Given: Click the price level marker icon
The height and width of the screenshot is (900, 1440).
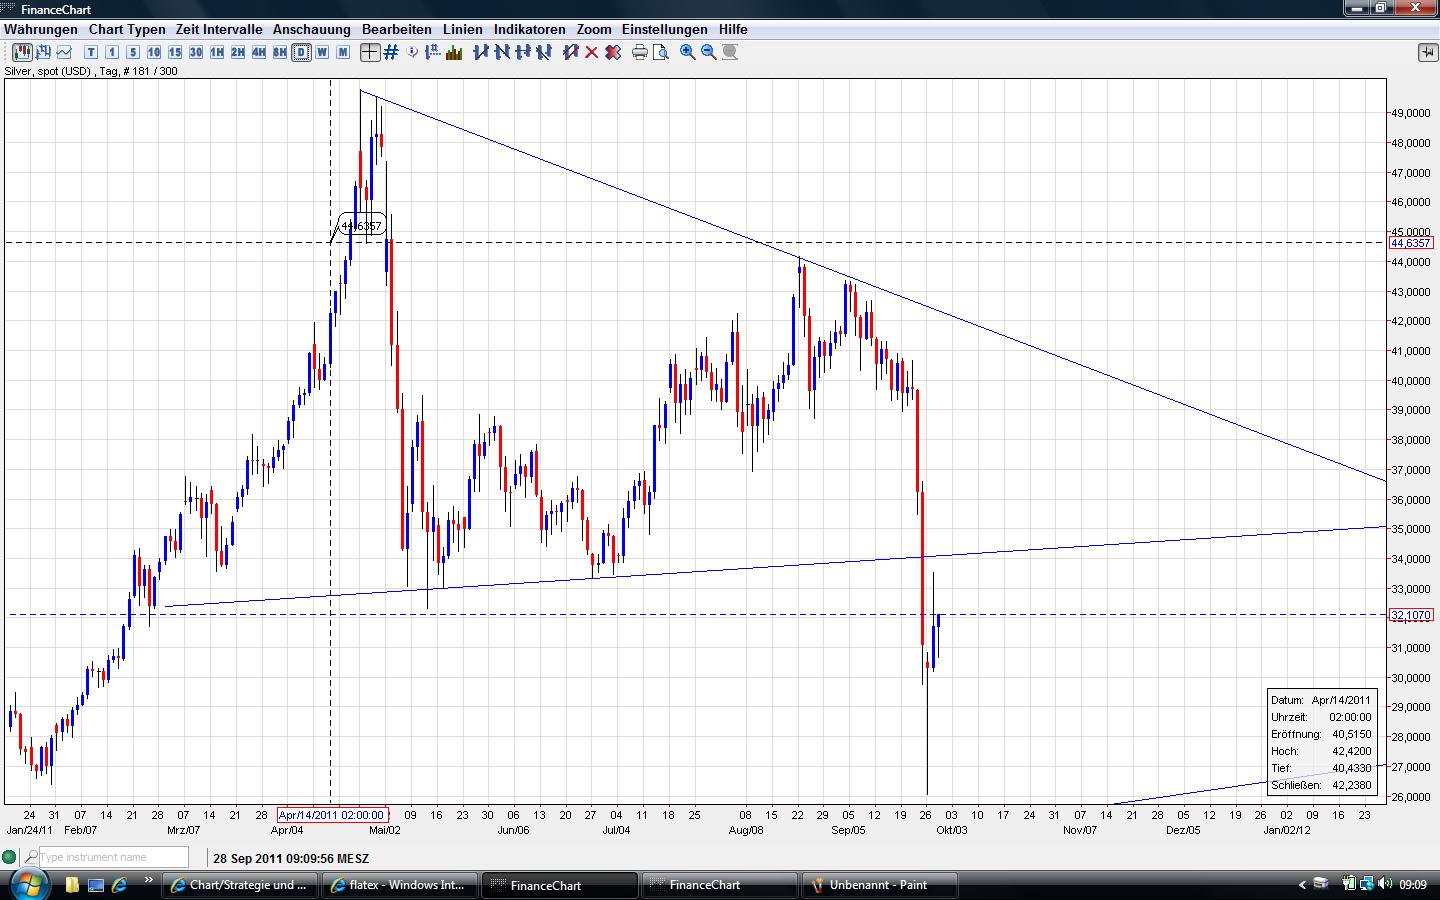Looking at the screenshot, I should point(433,52).
